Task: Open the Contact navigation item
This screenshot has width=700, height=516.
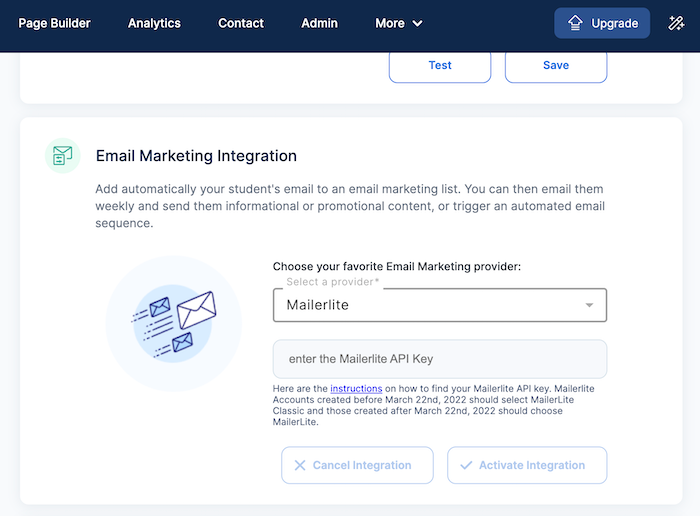Action: point(241,23)
